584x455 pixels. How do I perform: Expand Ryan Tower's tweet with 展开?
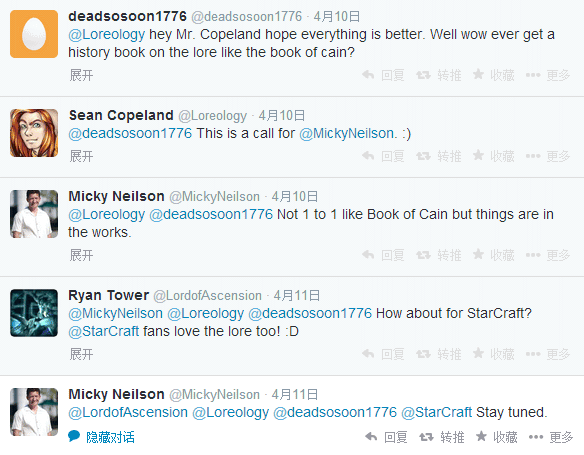(x=81, y=354)
